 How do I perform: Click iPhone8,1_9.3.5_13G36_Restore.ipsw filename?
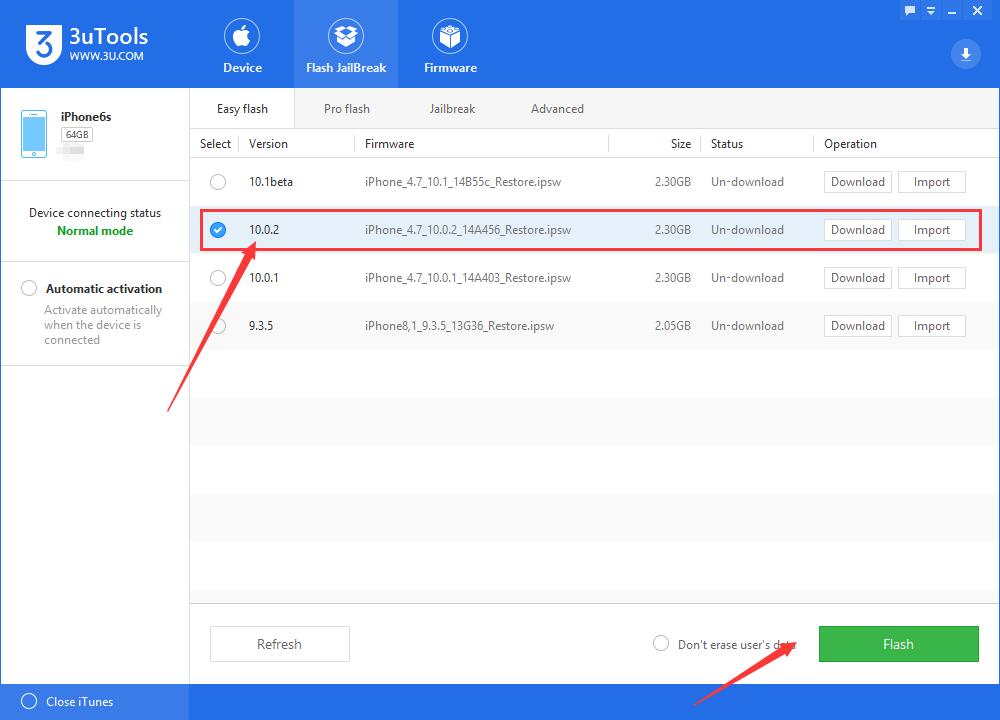[459, 326]
